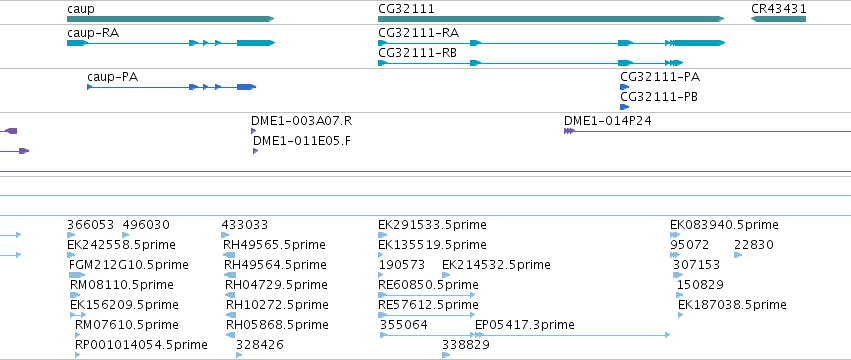Screen dimensions: 851x360
Task: Click EST label 328426
Action: point(259,345)
